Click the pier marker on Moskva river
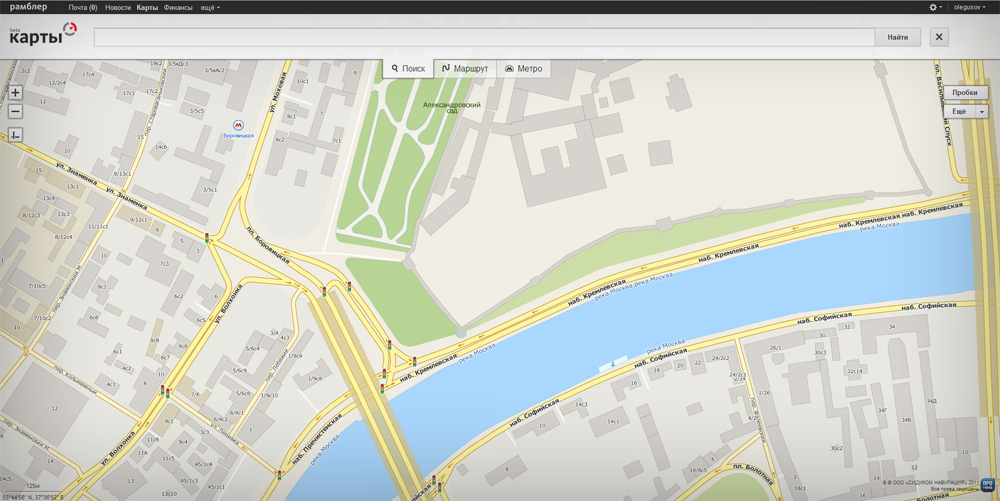Viewport: 1000px width, 501px height. pyautogui.click(x=613, y=366)
